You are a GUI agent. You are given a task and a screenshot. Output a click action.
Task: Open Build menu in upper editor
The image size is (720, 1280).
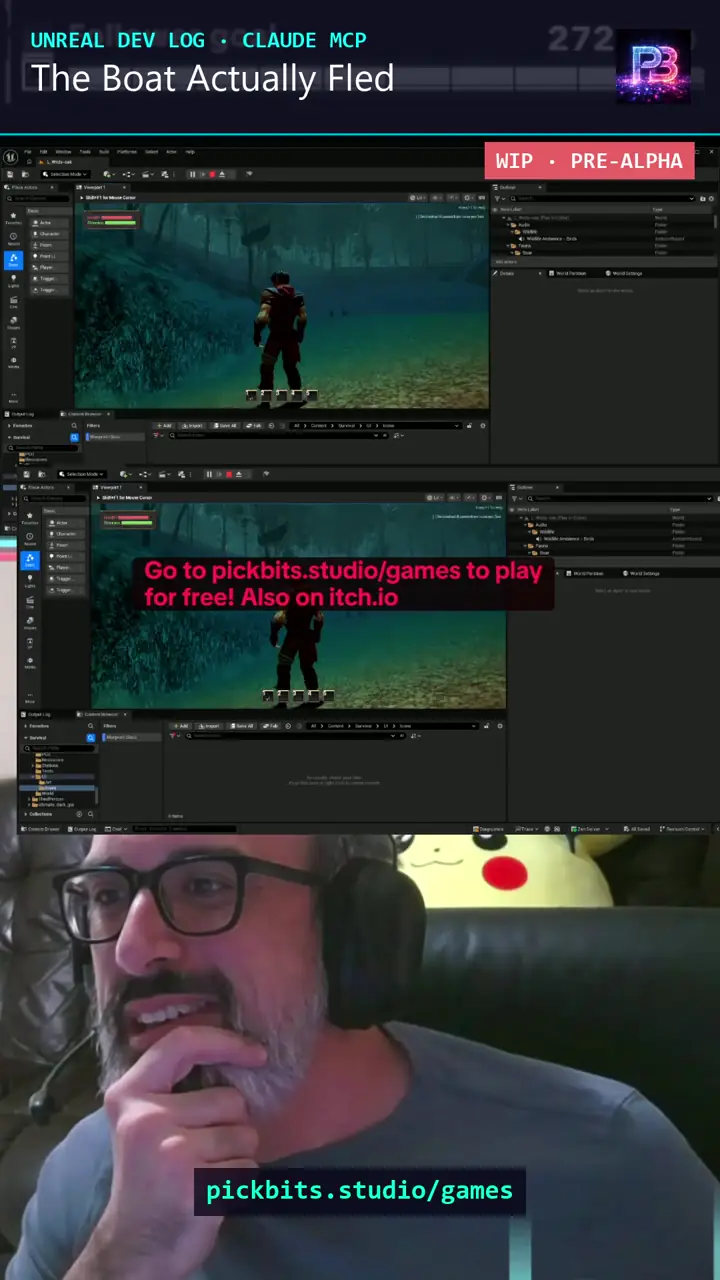104,151
